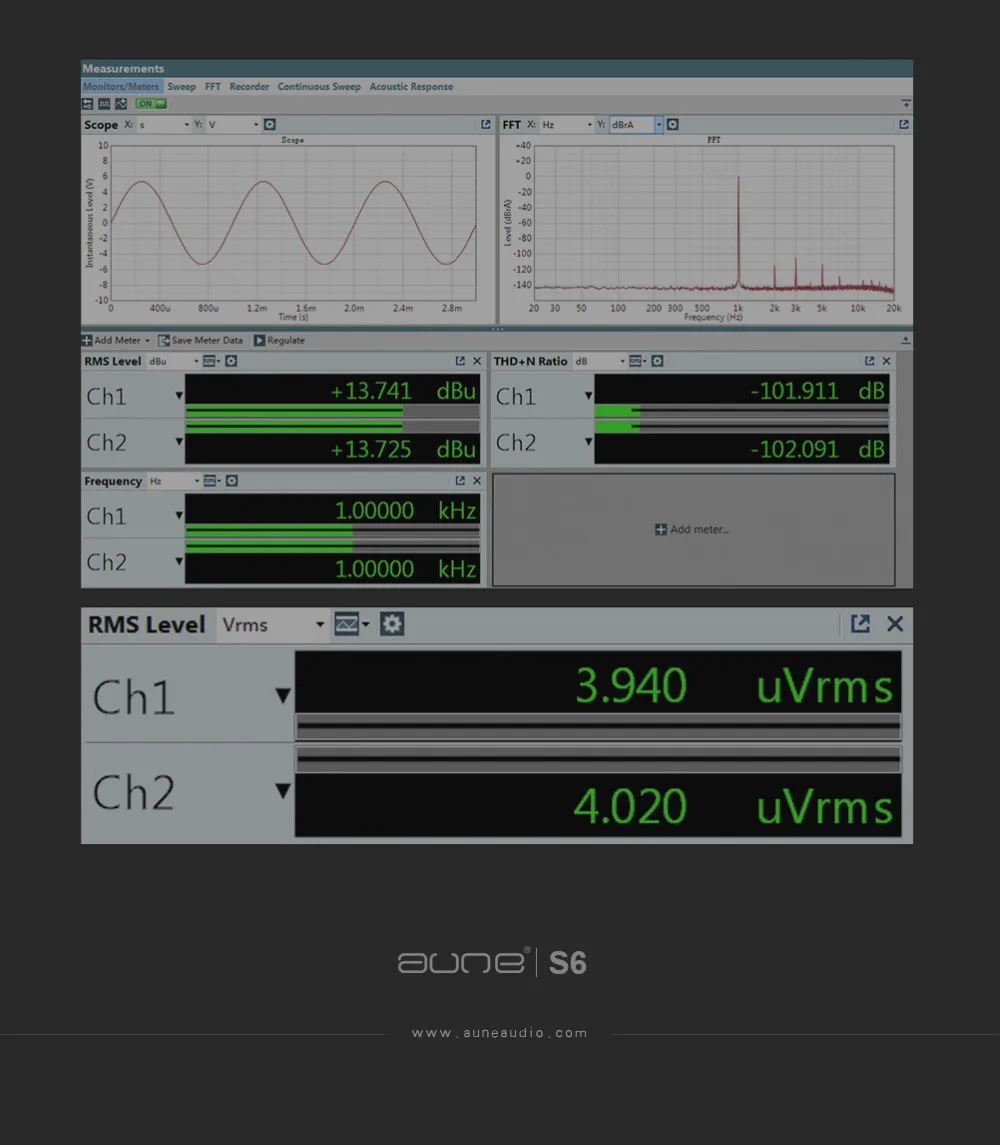Expand Ch1 arrow on Vrms RMS Level meter
The width and height of the screenshot is (1000, 1145).
pyautogui.click(x=283, y=695)
